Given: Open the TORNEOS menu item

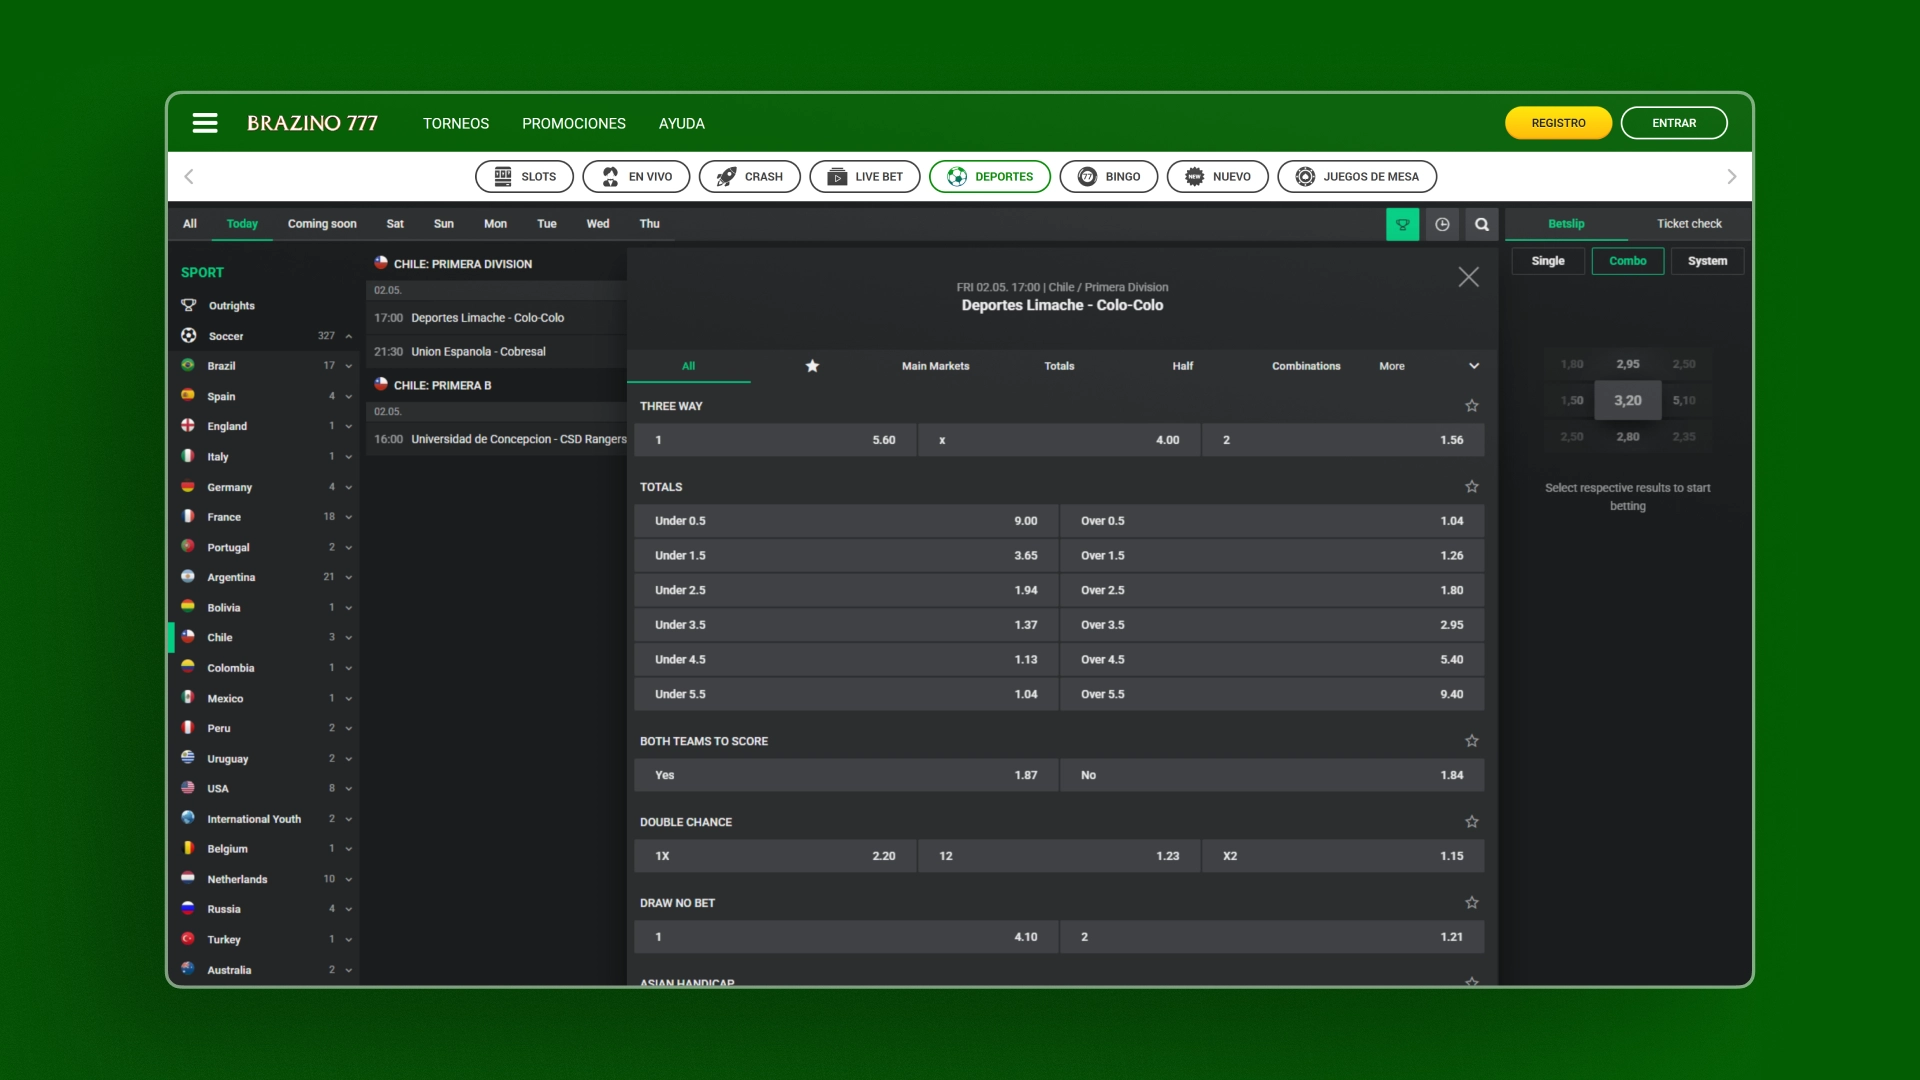Looking at the screenshot, I should pos(456,124).
